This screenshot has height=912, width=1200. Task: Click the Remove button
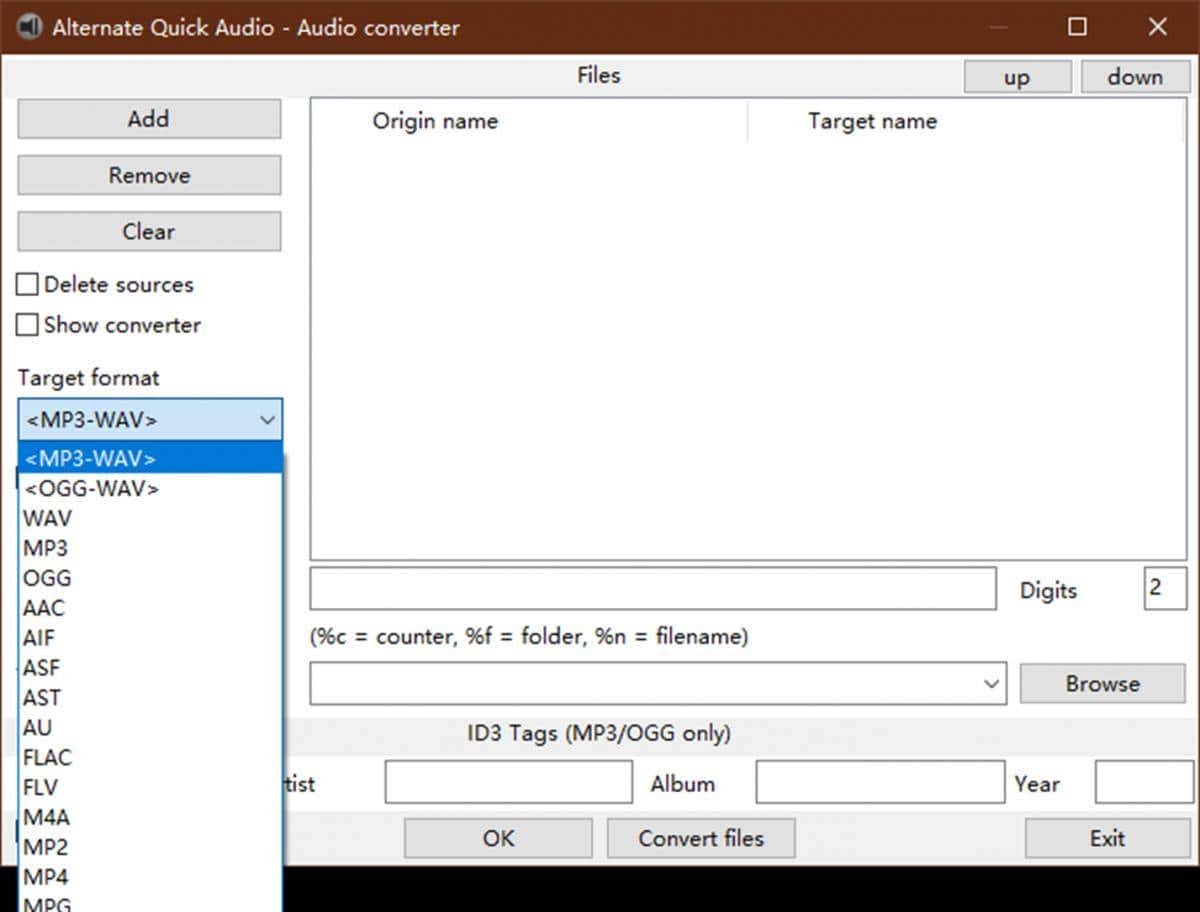(x=149, y=176)
